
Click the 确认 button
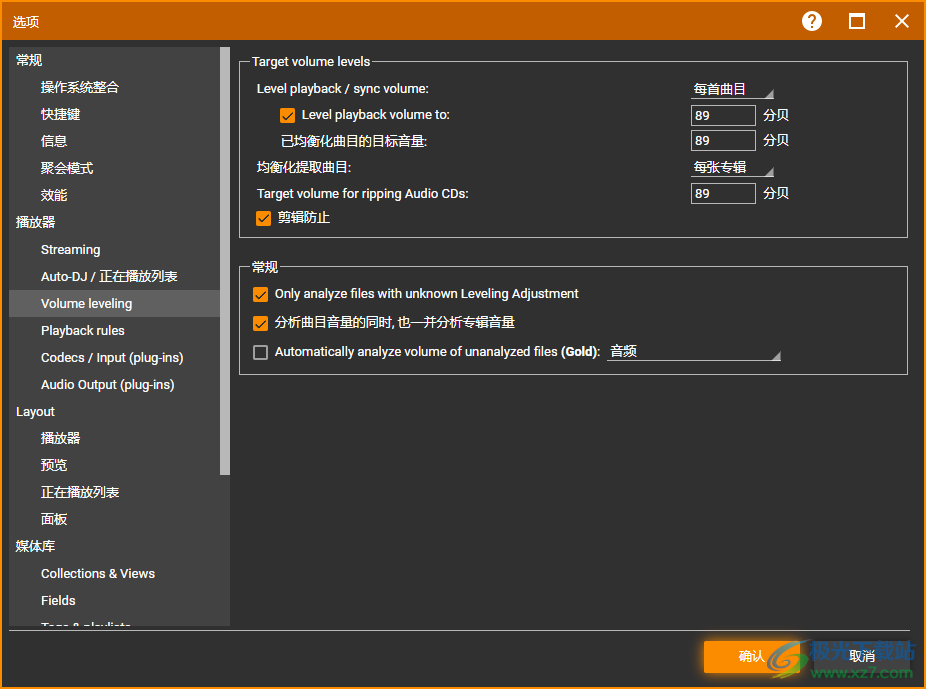(x=751, y=657)
